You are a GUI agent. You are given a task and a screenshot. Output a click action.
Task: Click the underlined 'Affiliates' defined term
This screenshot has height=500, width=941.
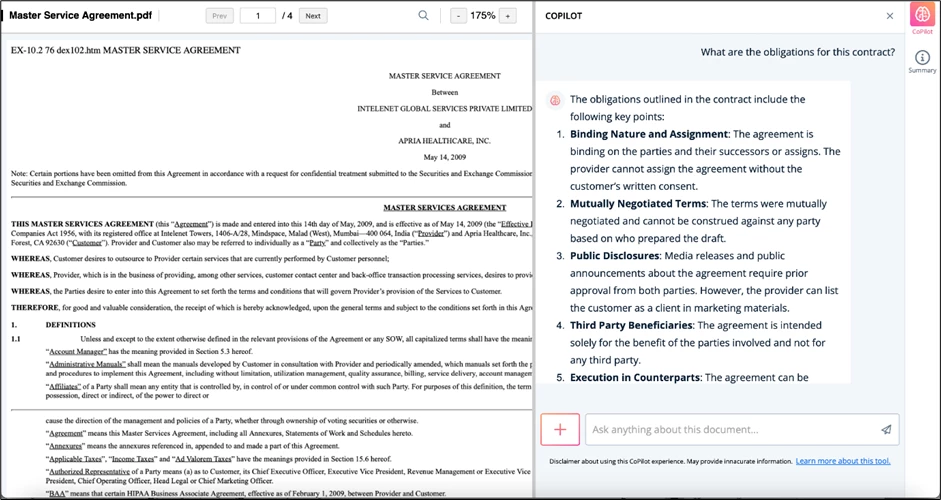pyautogui.click(x=65, y=387)
